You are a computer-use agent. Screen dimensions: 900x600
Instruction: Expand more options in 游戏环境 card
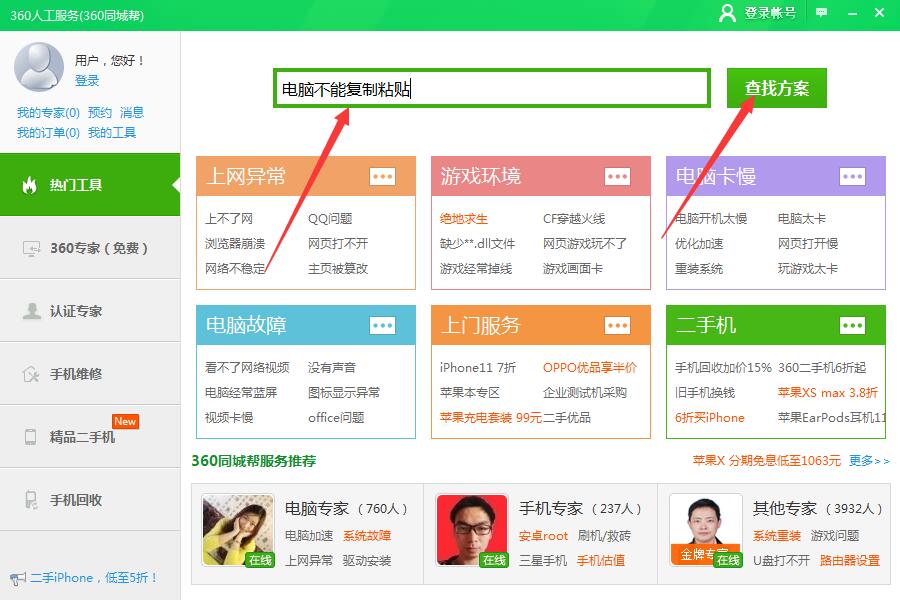tap(618, 176)
